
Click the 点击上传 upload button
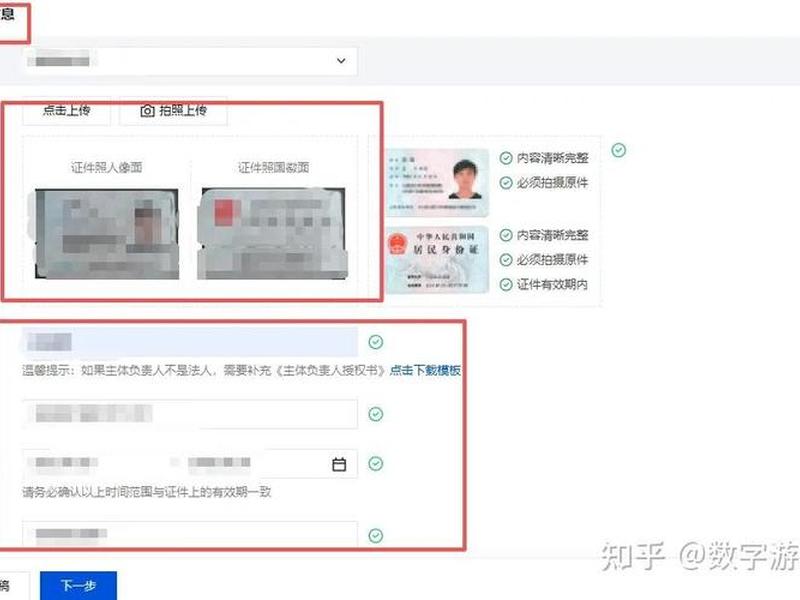click(x=66, y=111)
